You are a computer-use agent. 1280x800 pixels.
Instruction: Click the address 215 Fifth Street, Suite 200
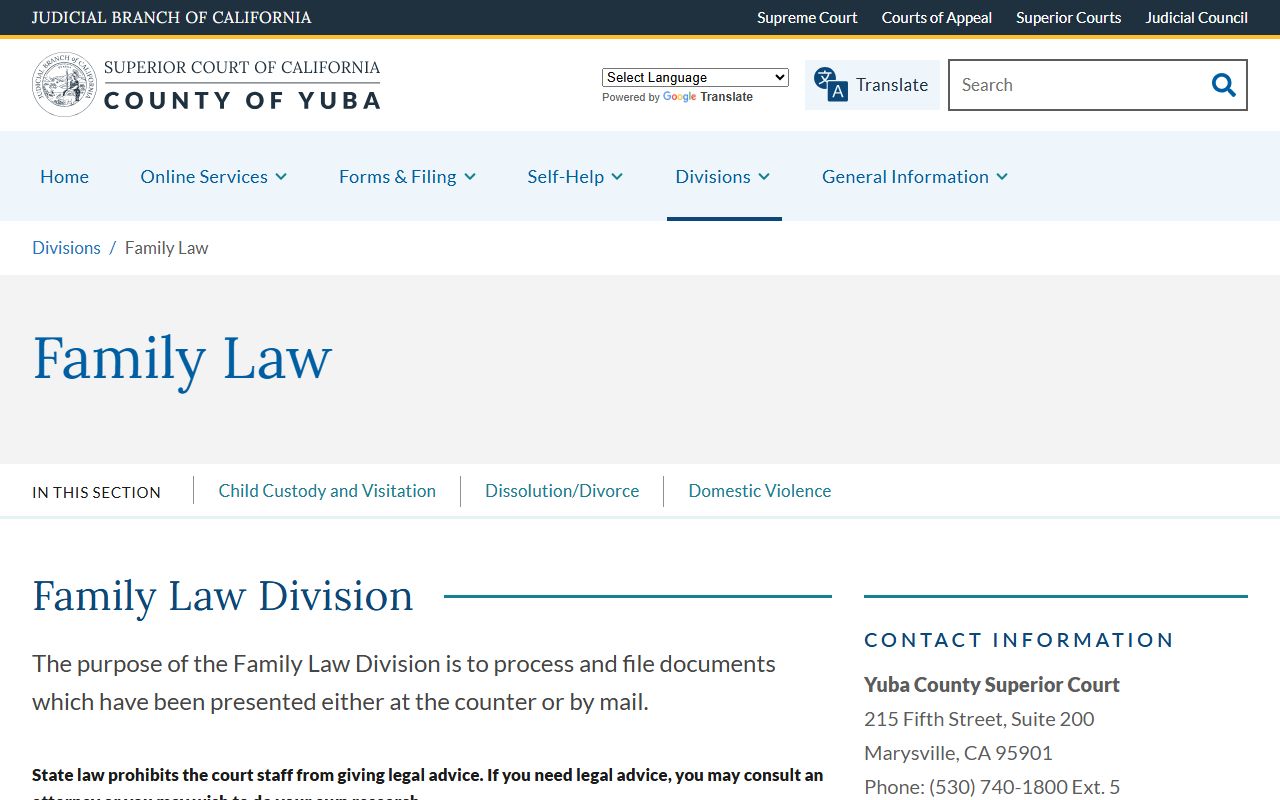coord(979,719)
